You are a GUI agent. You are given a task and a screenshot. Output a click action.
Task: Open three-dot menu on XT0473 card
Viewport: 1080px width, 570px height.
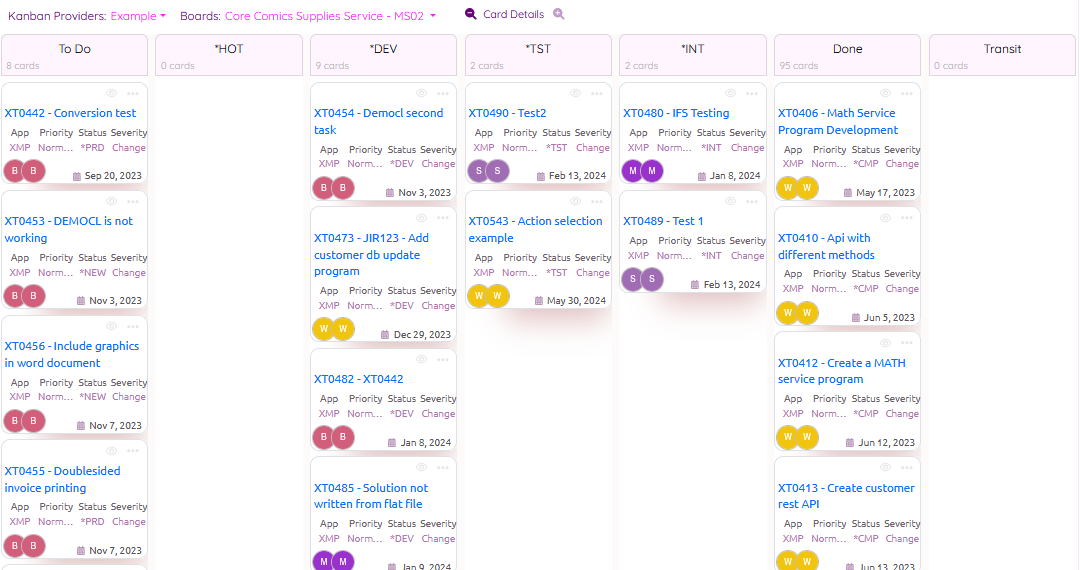tap(442, 218)
